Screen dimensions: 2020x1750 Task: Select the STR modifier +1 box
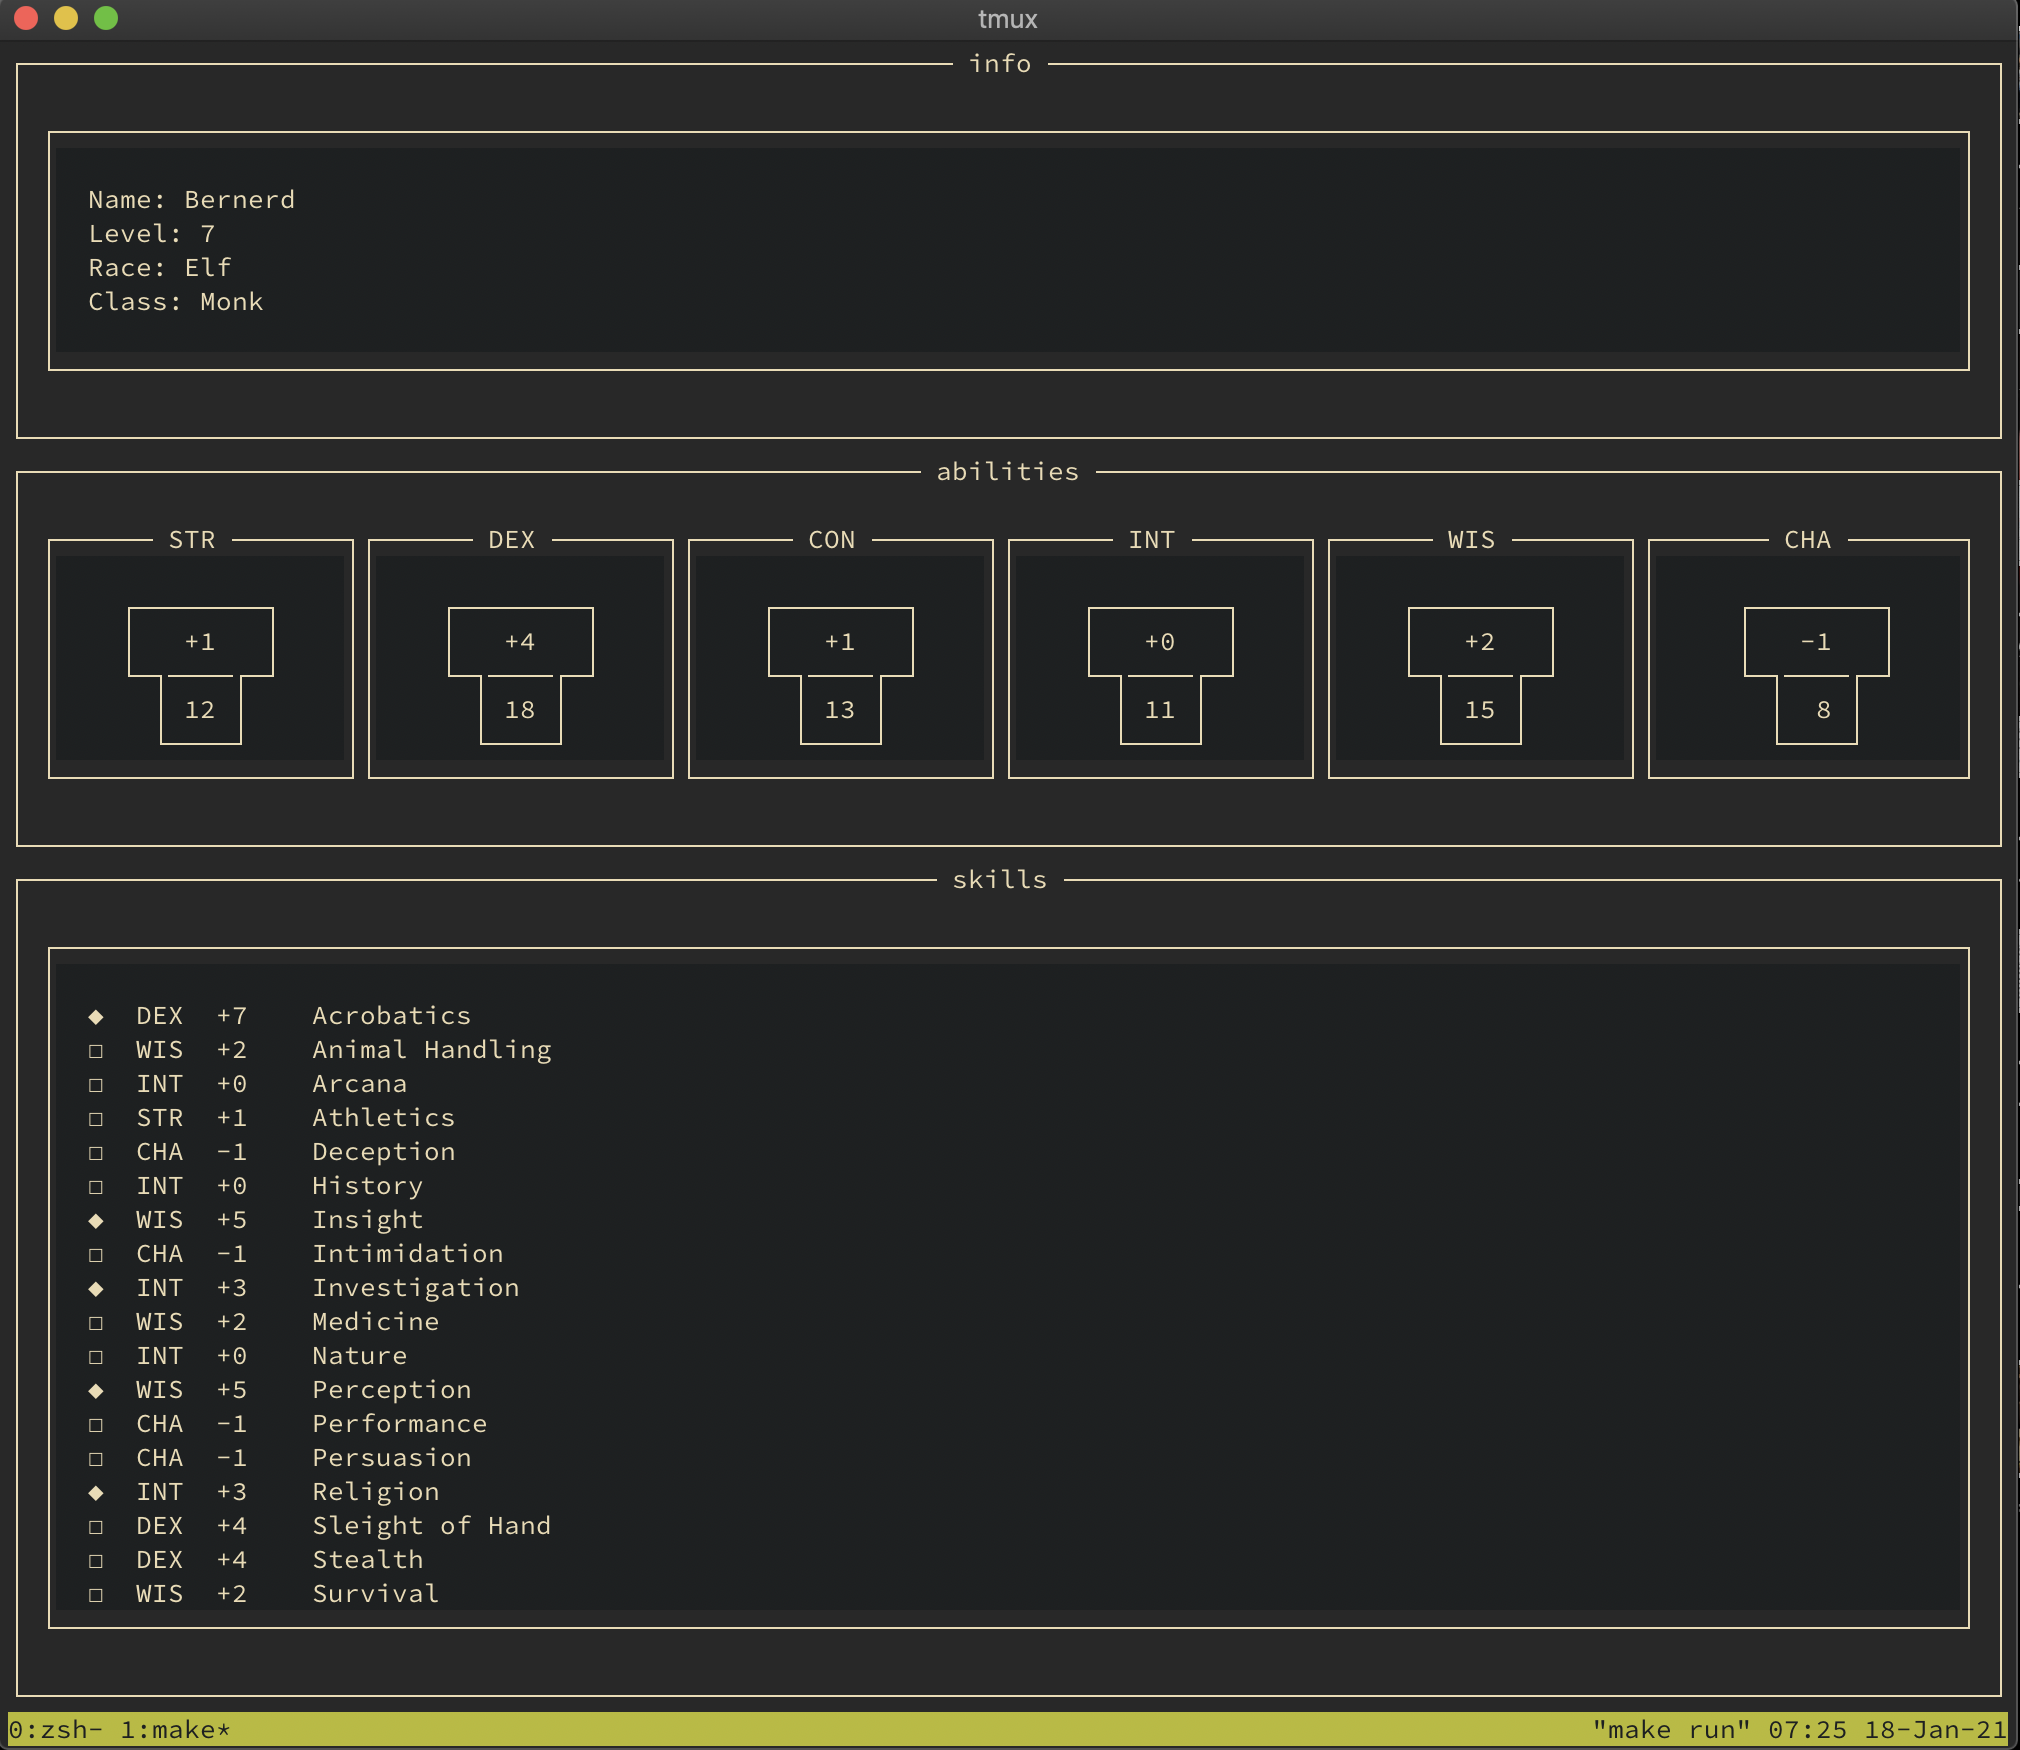point(200,642)
